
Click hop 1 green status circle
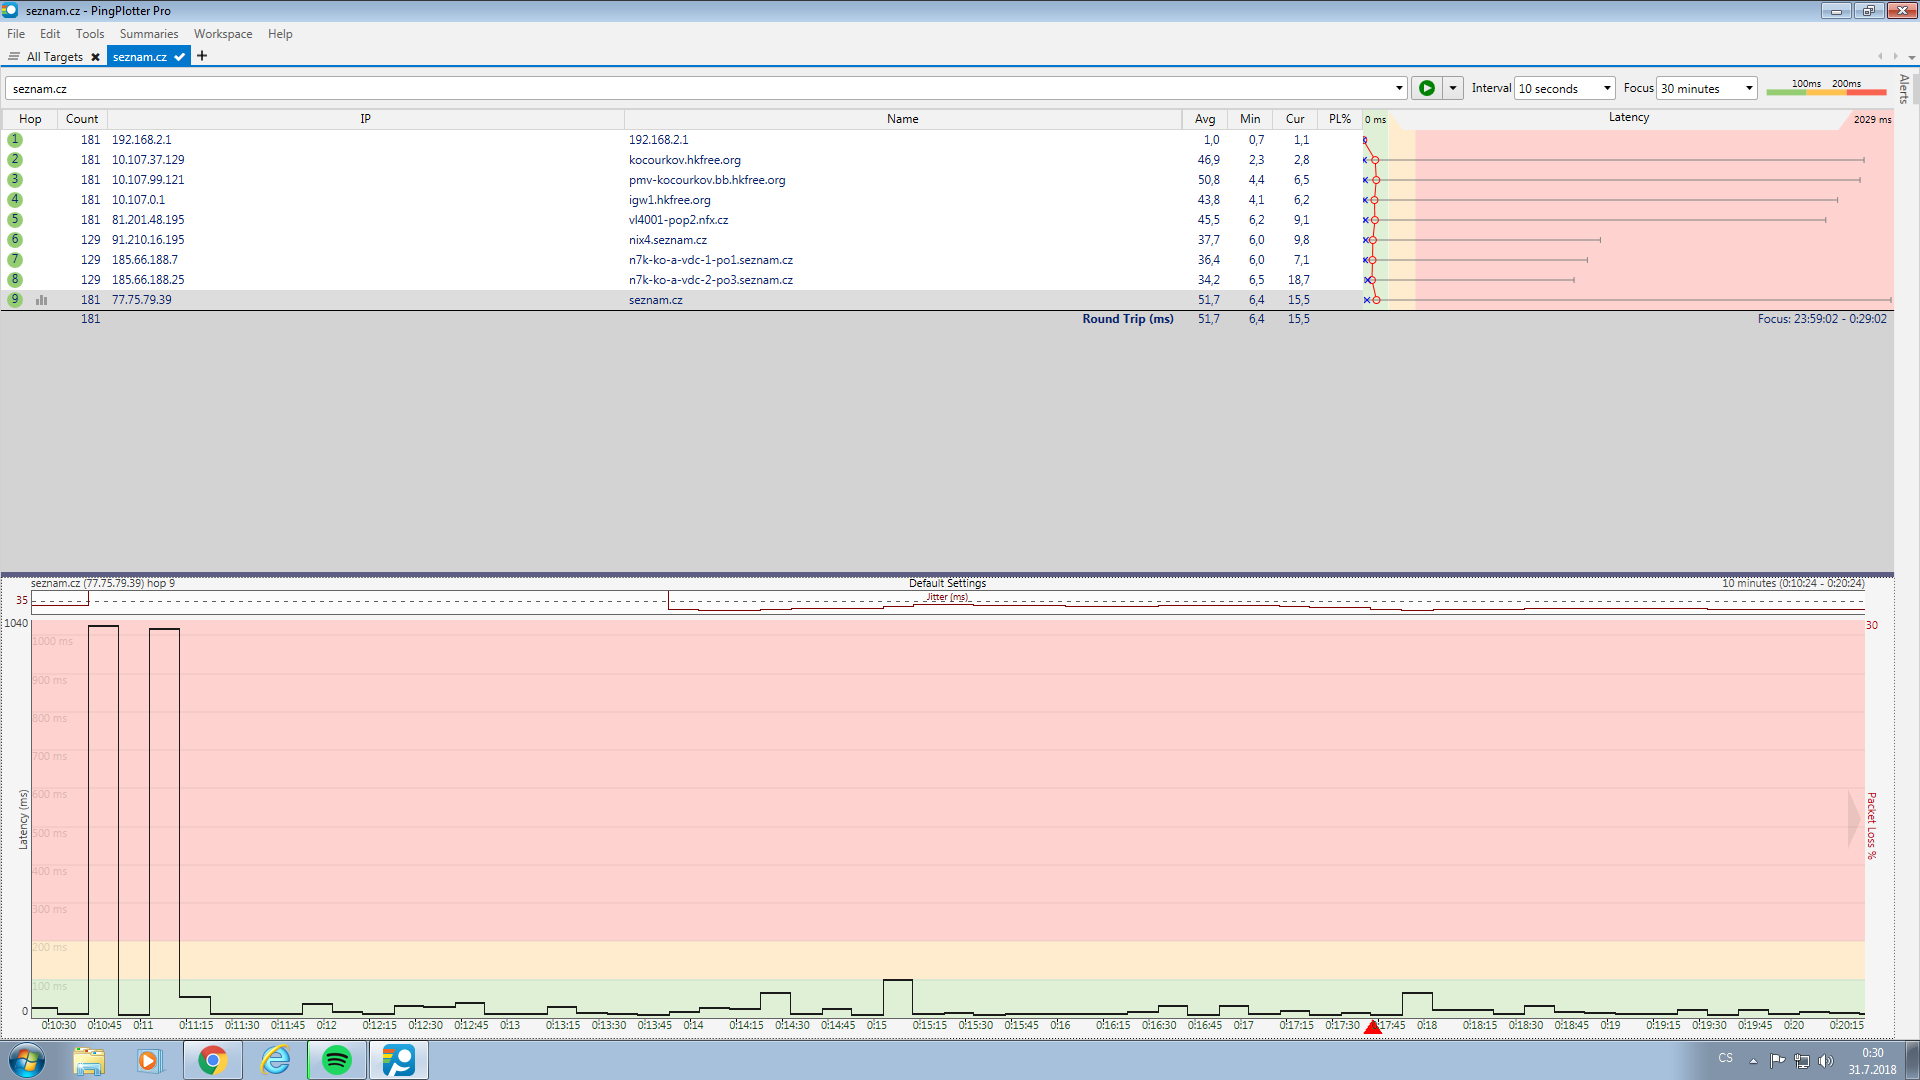[x=15, y=140]
